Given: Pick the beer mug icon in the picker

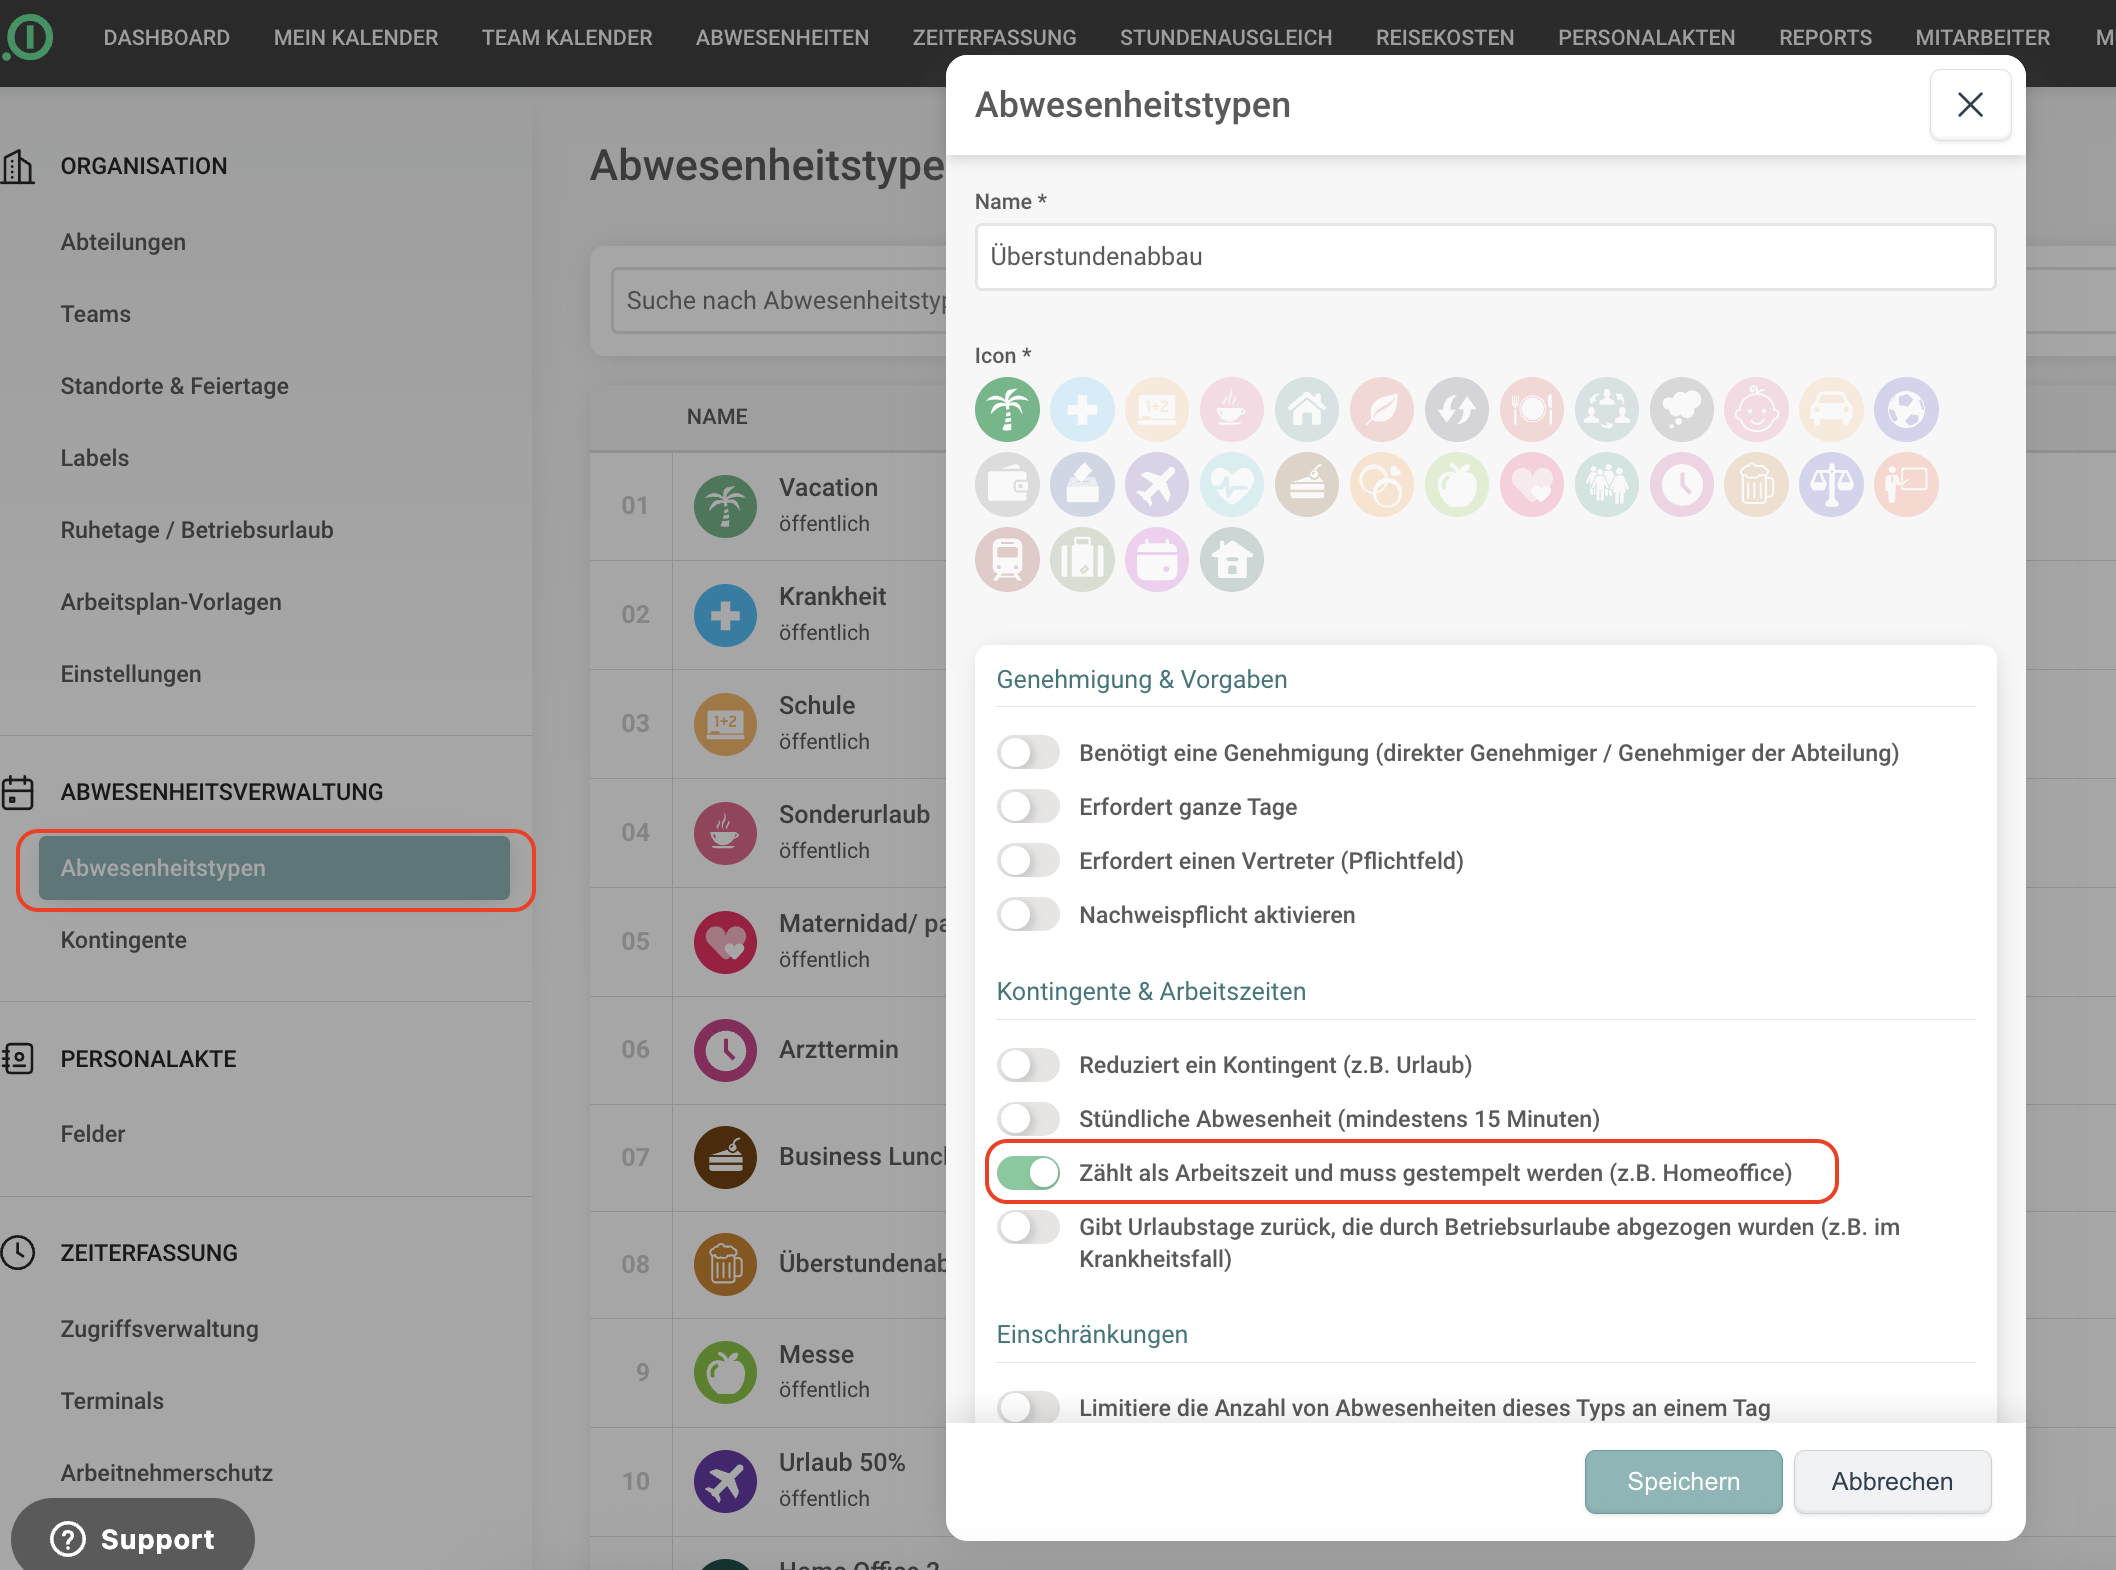Looking at the screenshot, I should tap(1757, 485).
